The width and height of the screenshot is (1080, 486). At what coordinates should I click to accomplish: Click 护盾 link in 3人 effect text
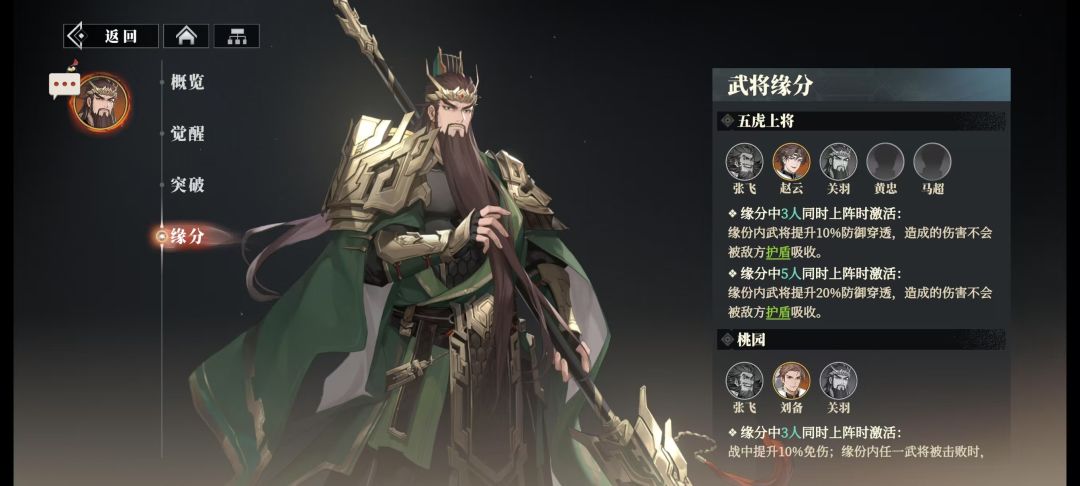(x=778, y=252)
